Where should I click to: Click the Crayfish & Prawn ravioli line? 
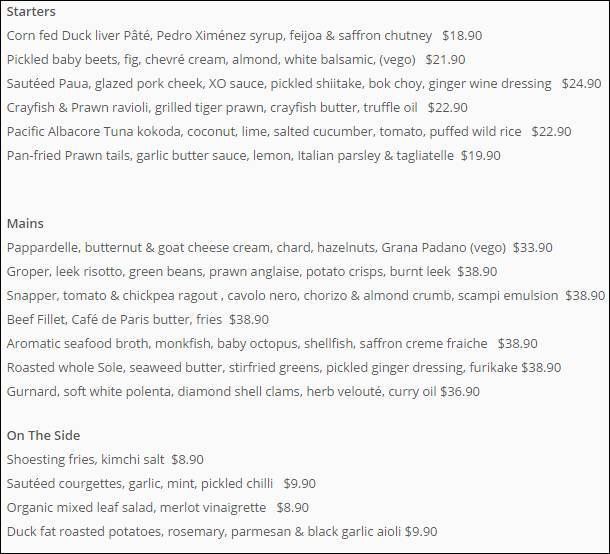point(237,108)
